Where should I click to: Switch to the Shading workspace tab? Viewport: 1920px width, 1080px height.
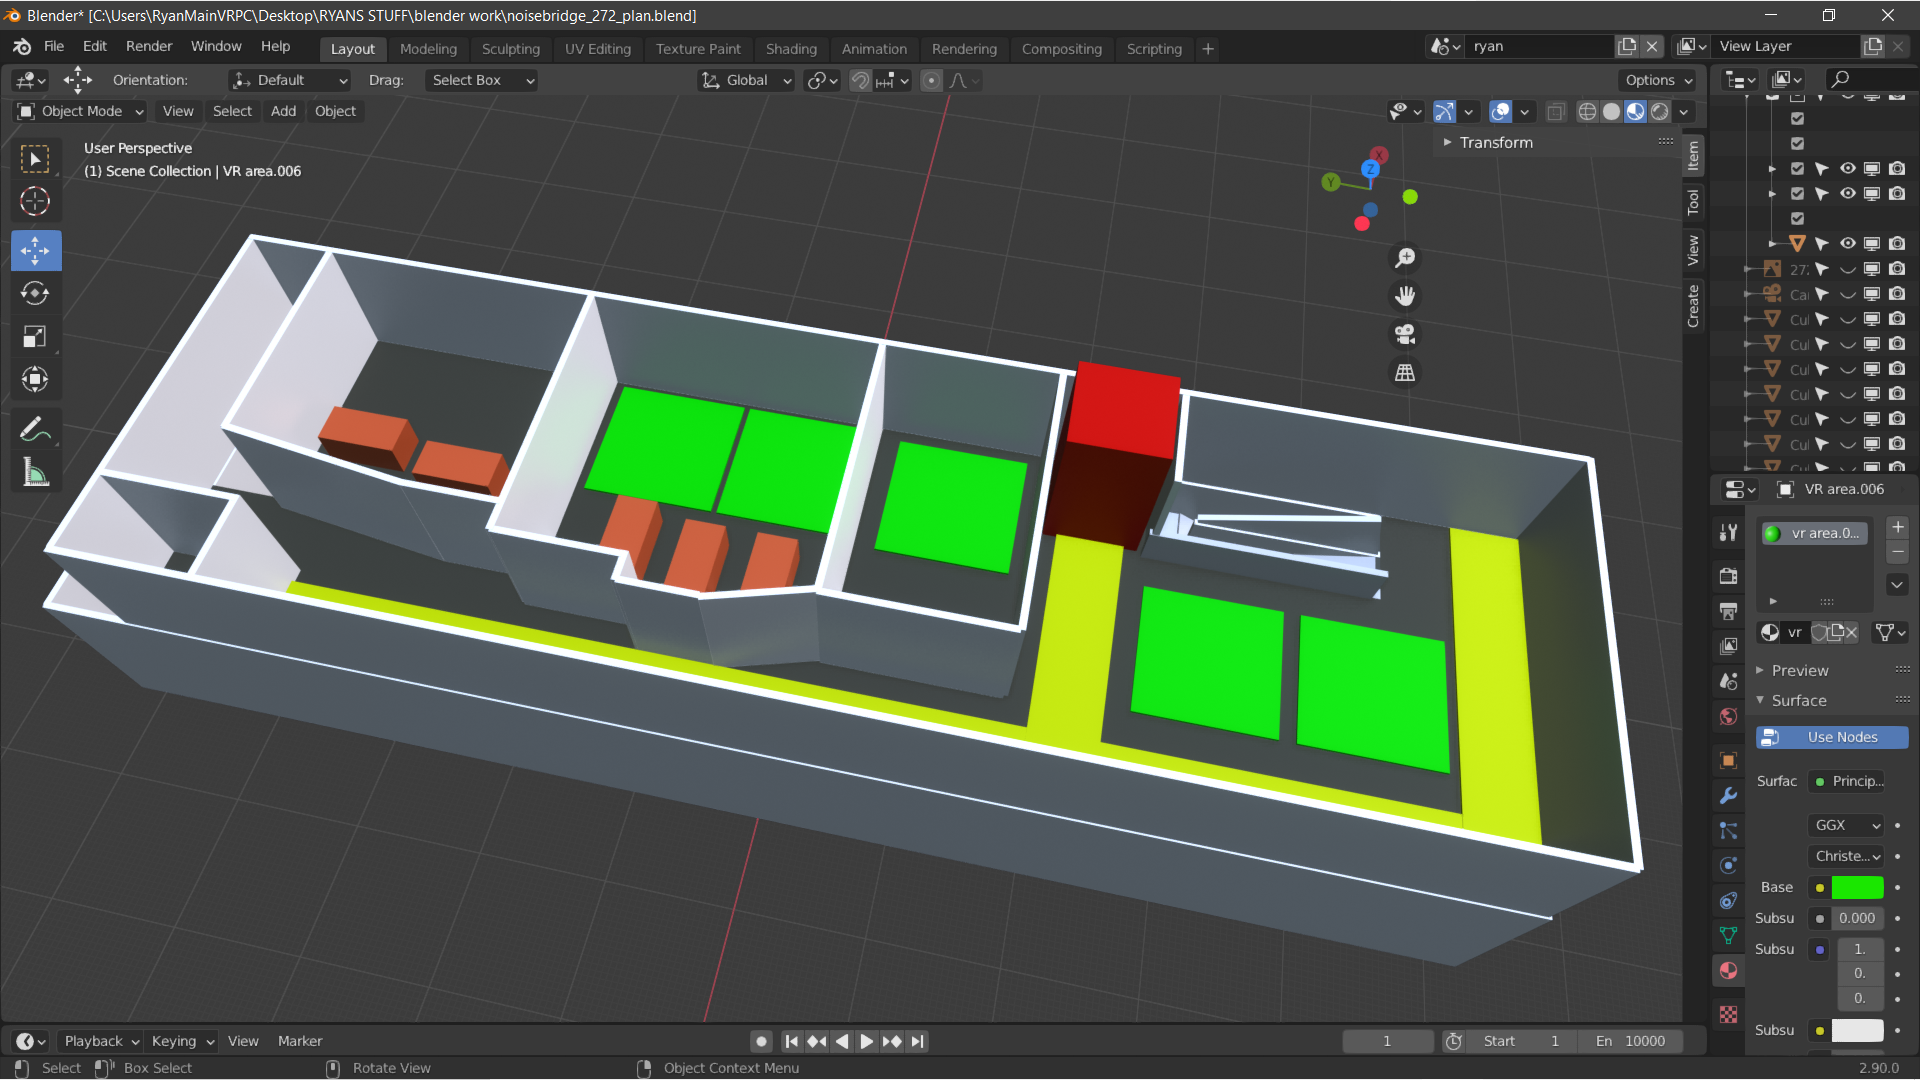click(791, 48)
